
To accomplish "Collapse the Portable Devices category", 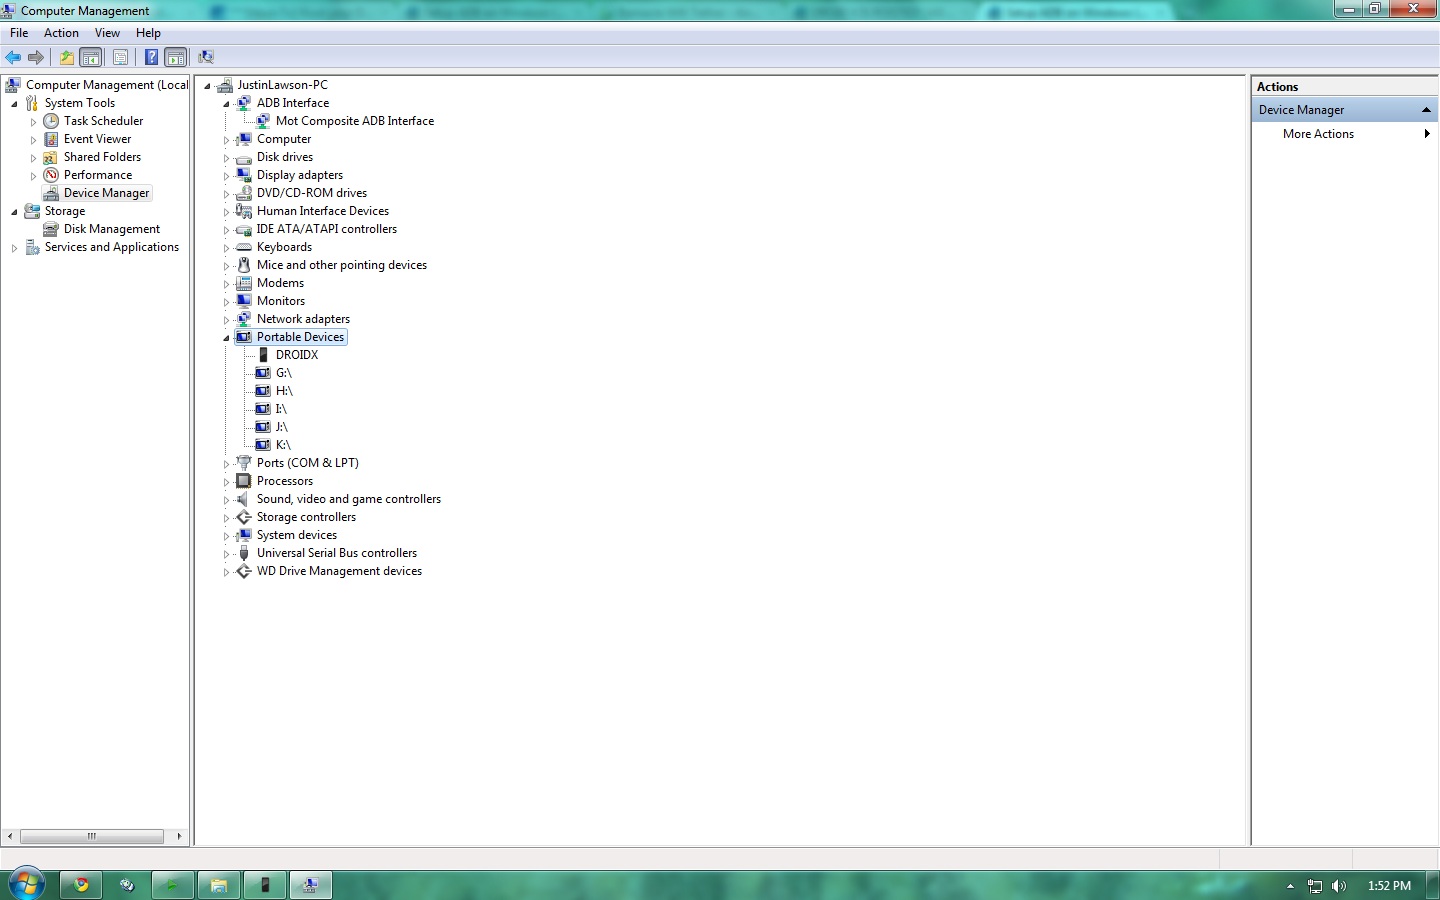I will tap(226, 338).
